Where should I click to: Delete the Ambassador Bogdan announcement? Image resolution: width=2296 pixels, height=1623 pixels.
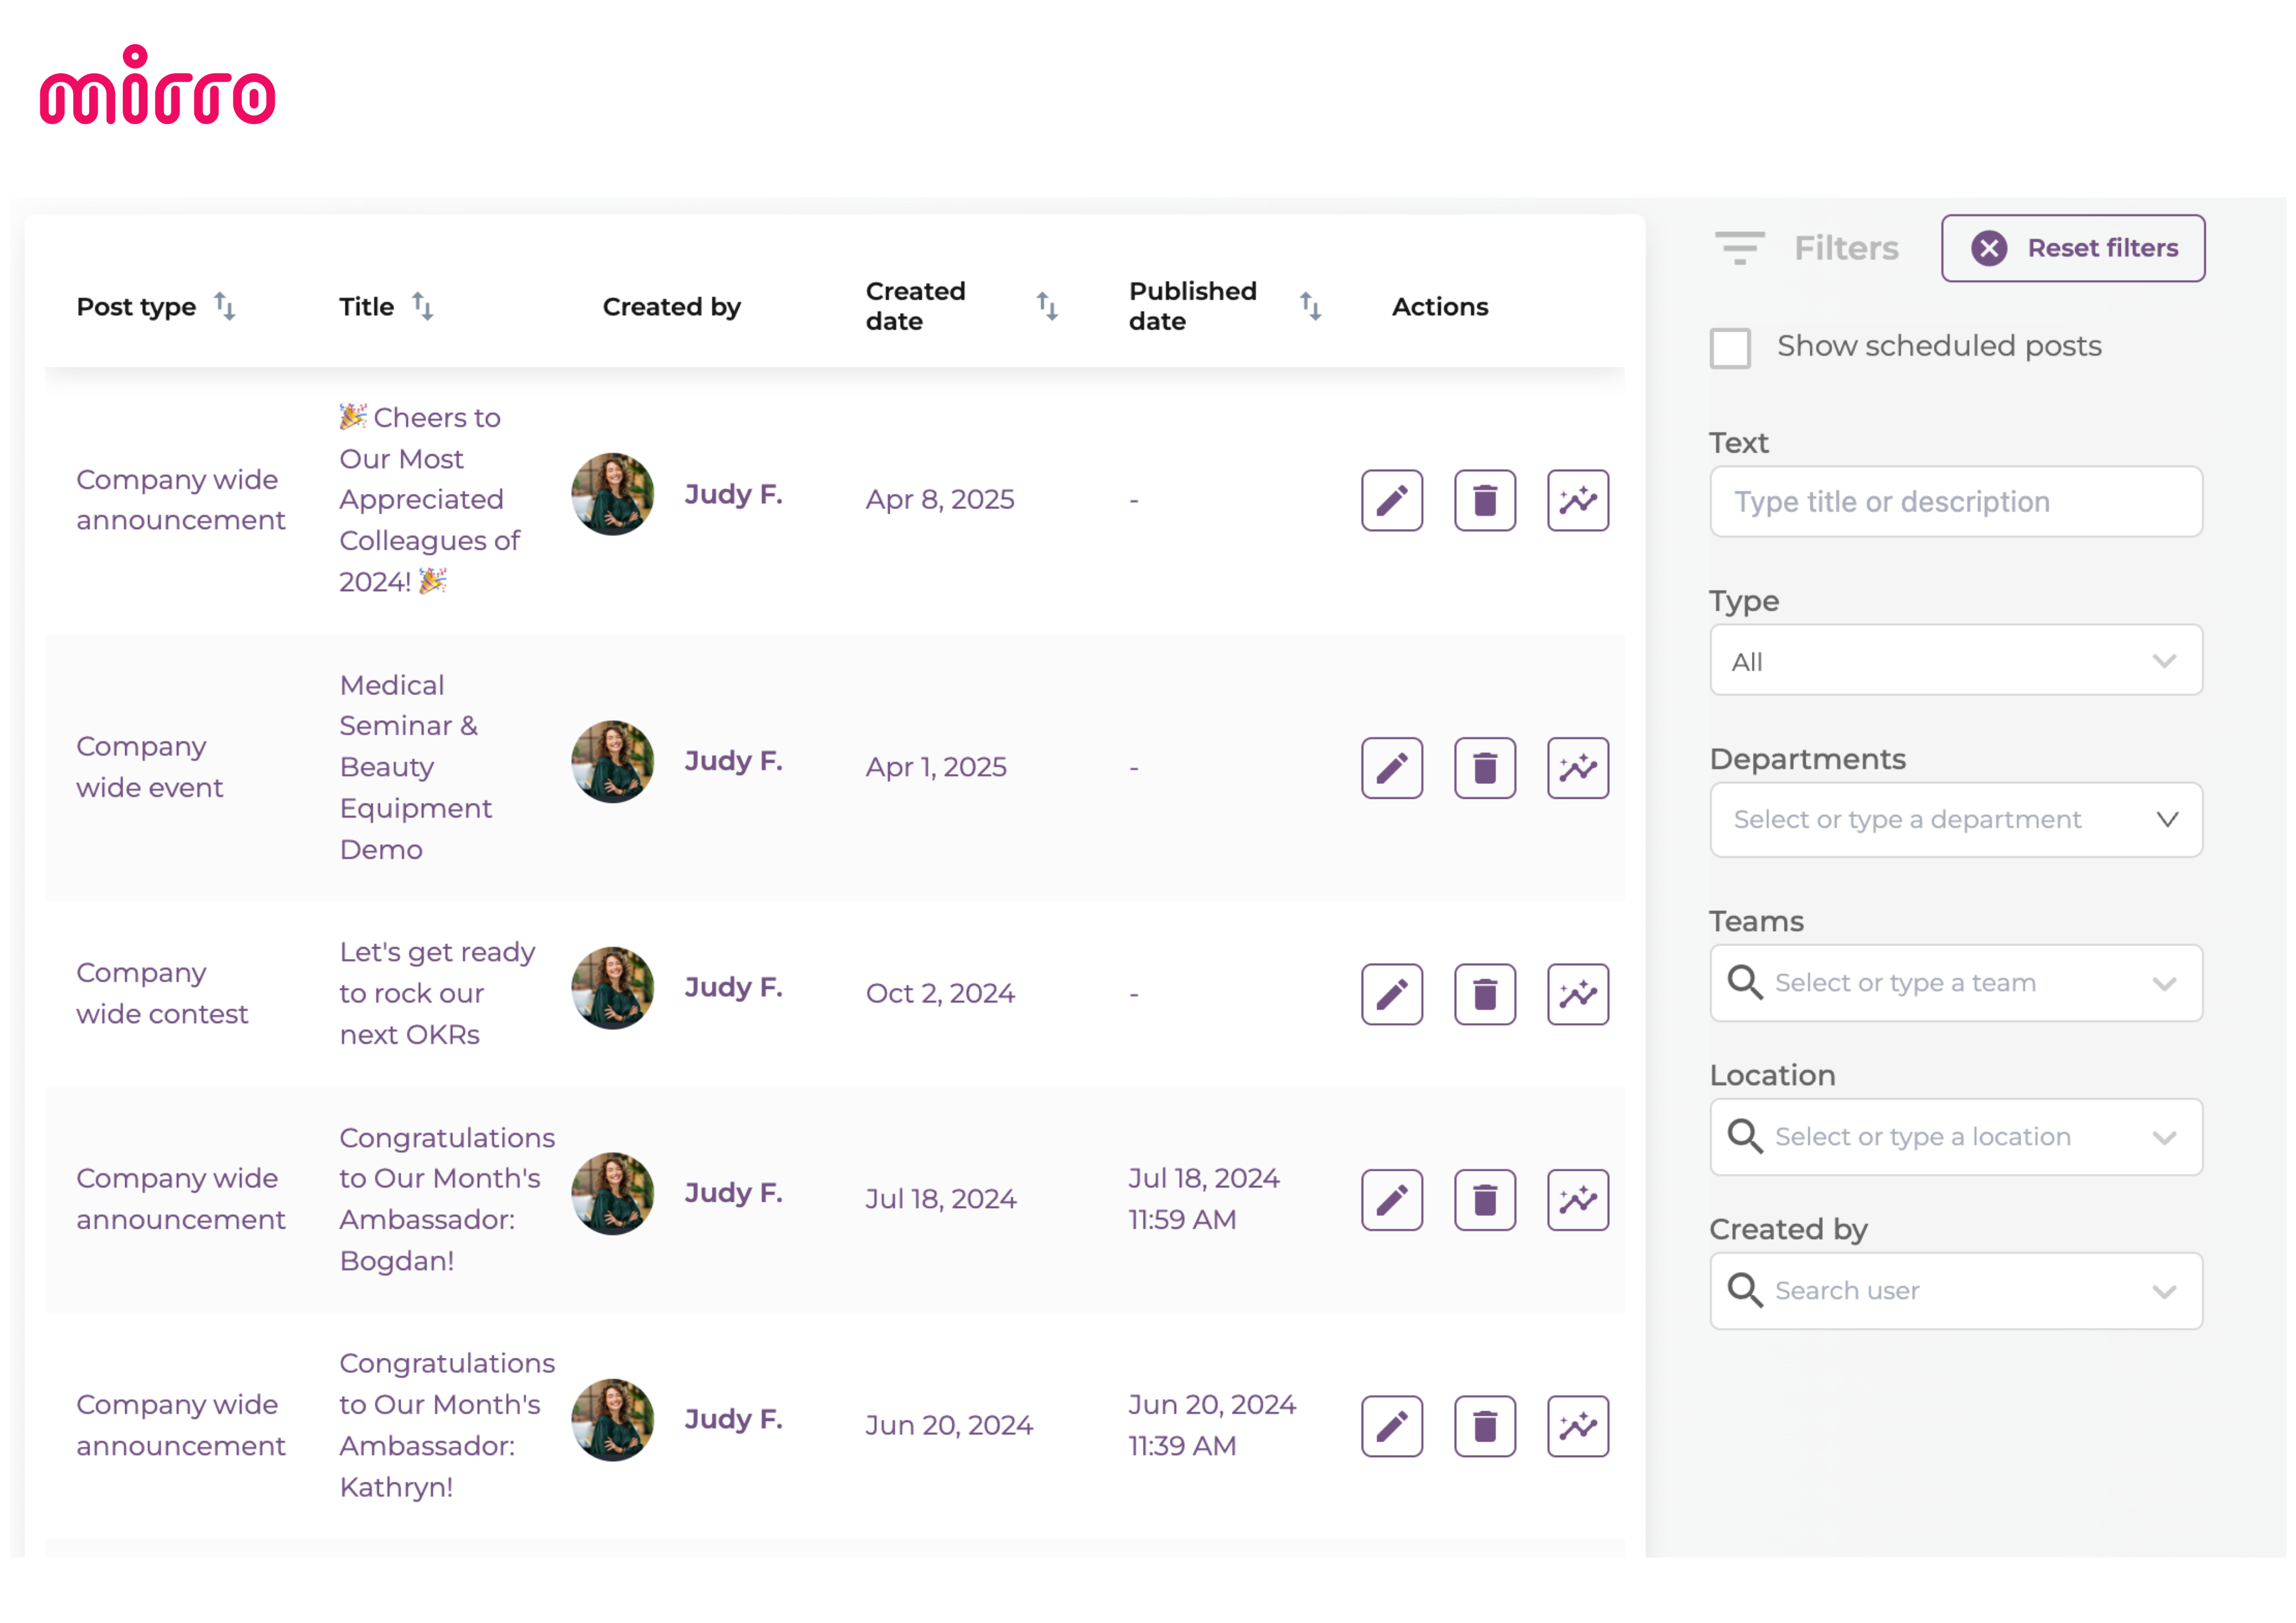(1484, 1199)
